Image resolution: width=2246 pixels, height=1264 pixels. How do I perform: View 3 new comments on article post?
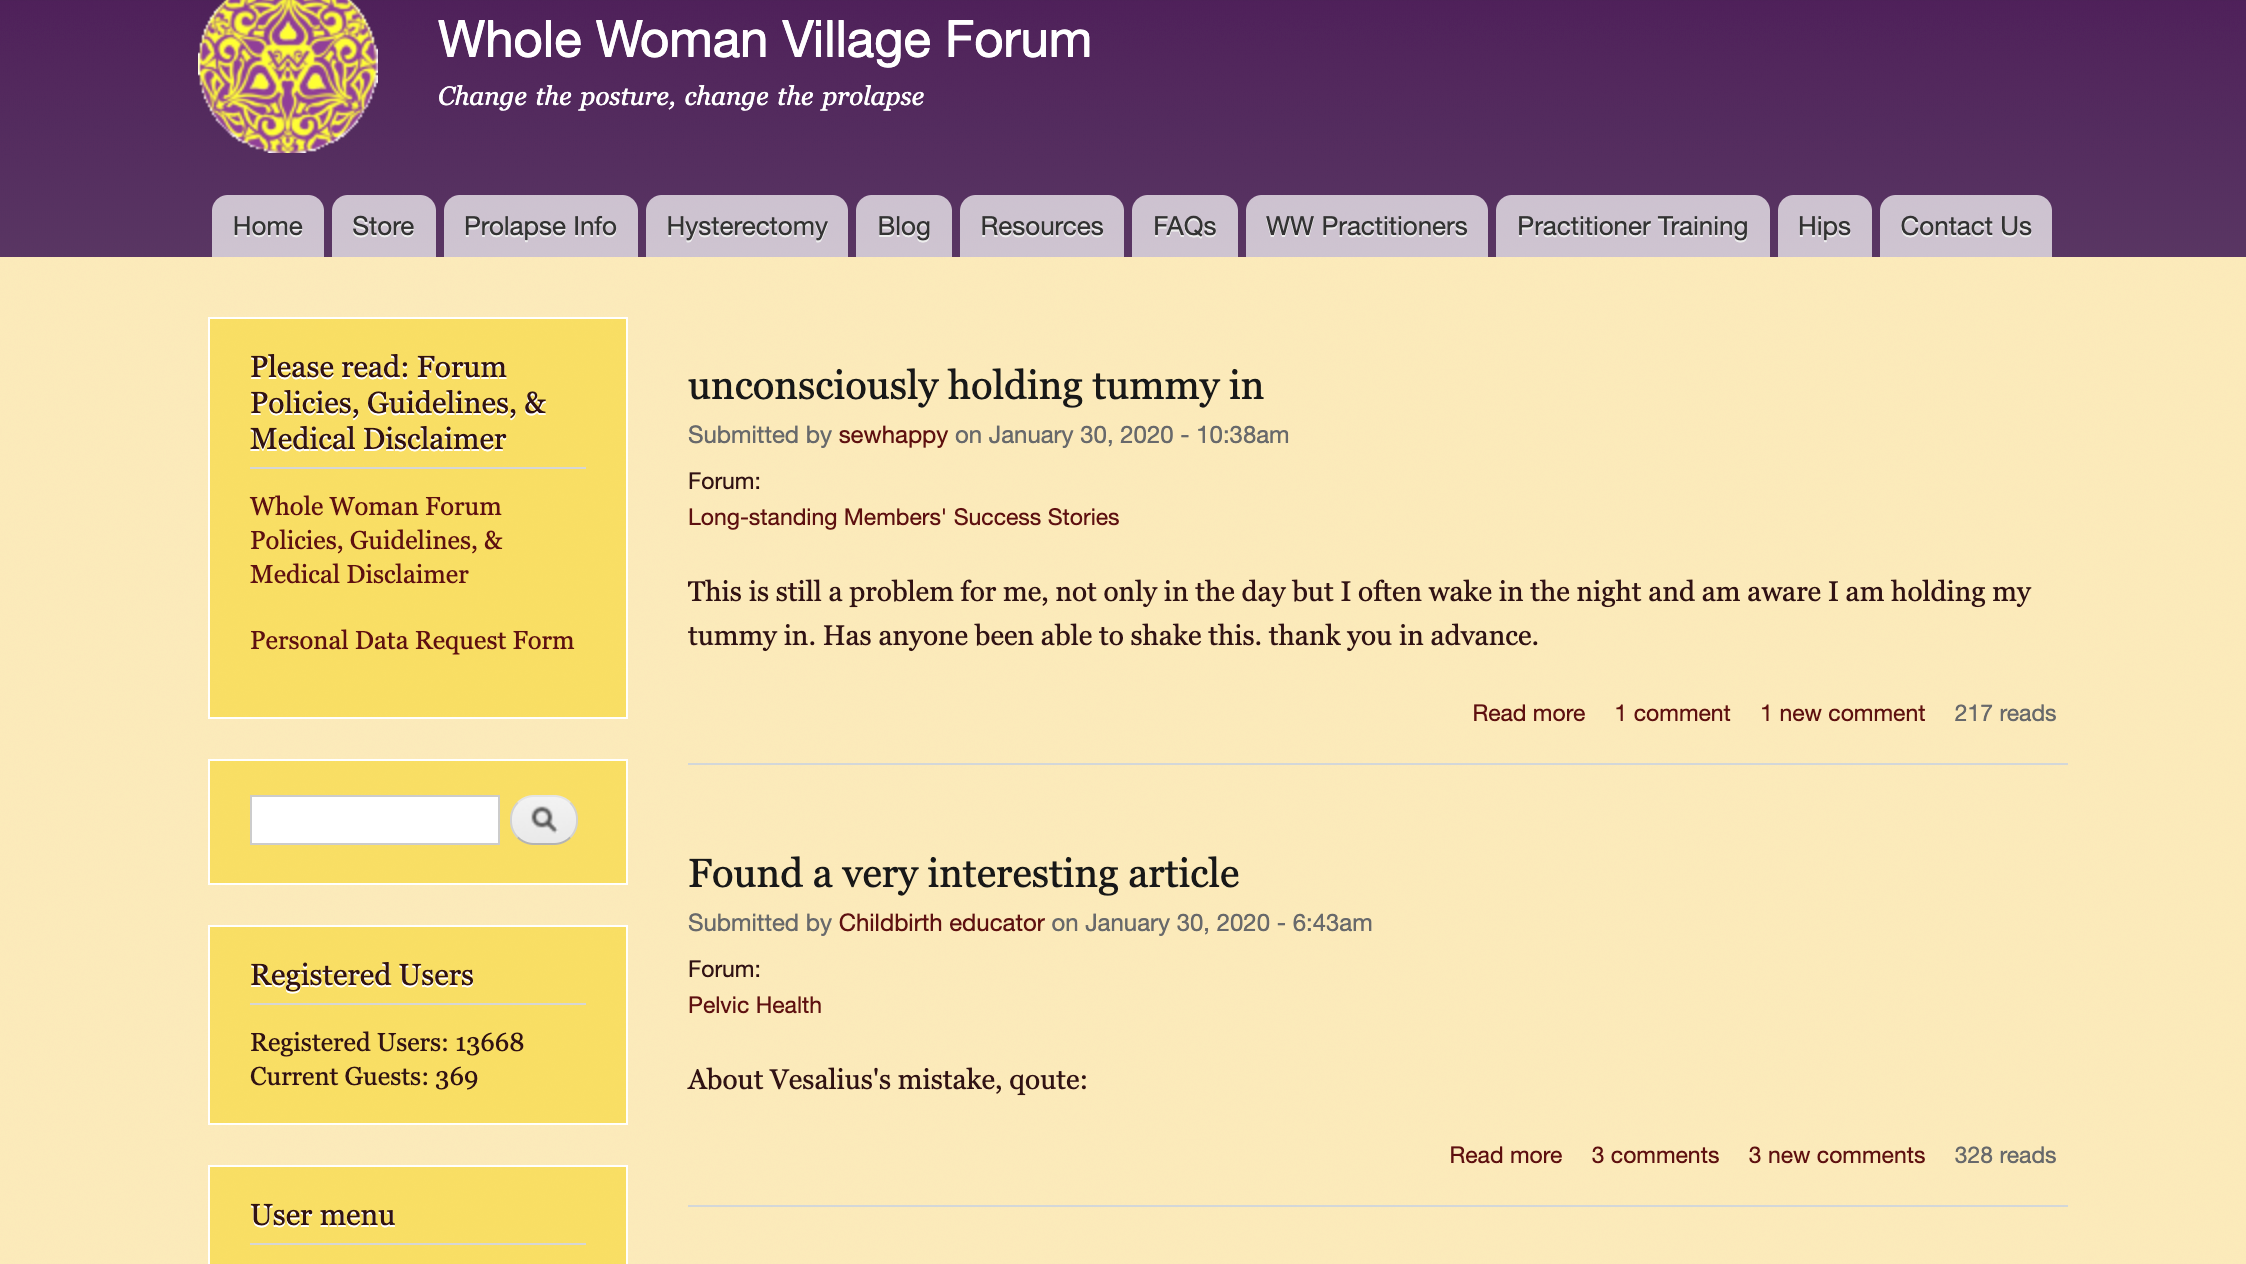point(1836,1155)
